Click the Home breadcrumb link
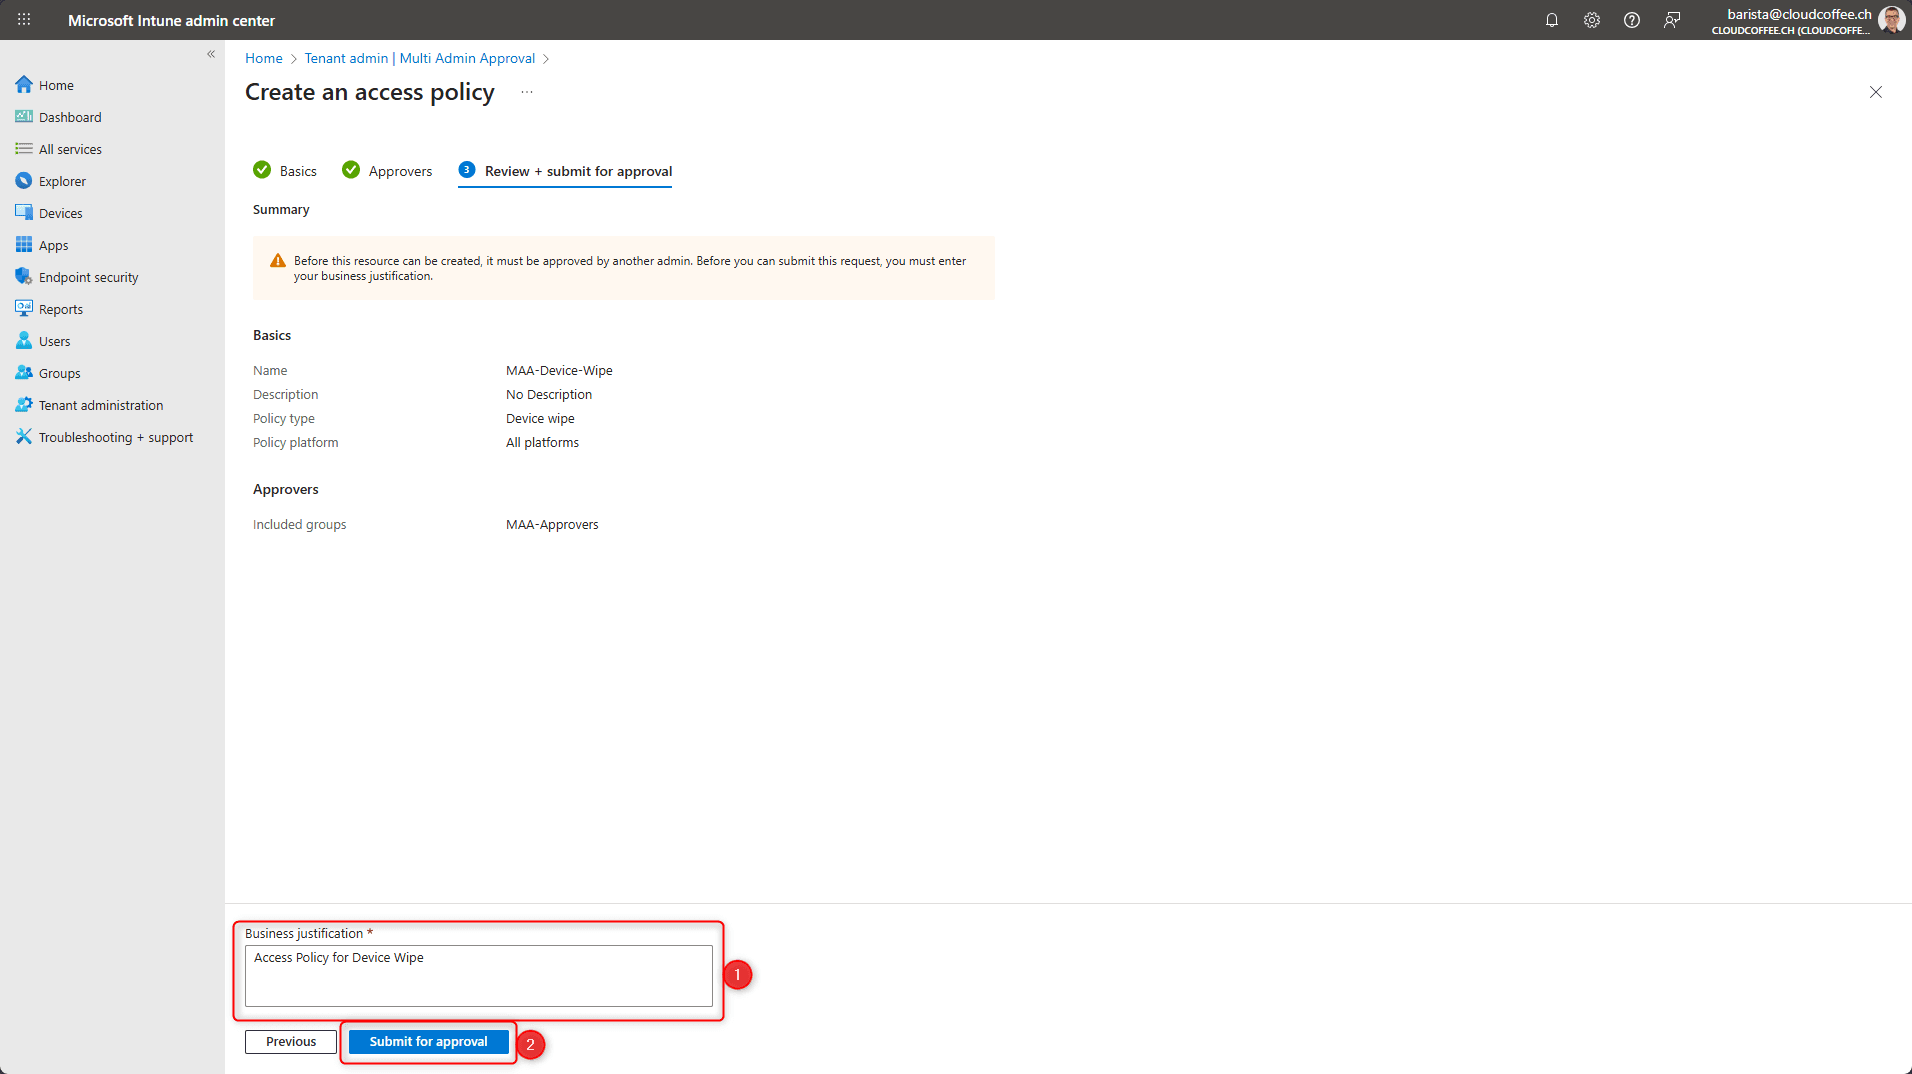1912x1074 pixels. 263,58
